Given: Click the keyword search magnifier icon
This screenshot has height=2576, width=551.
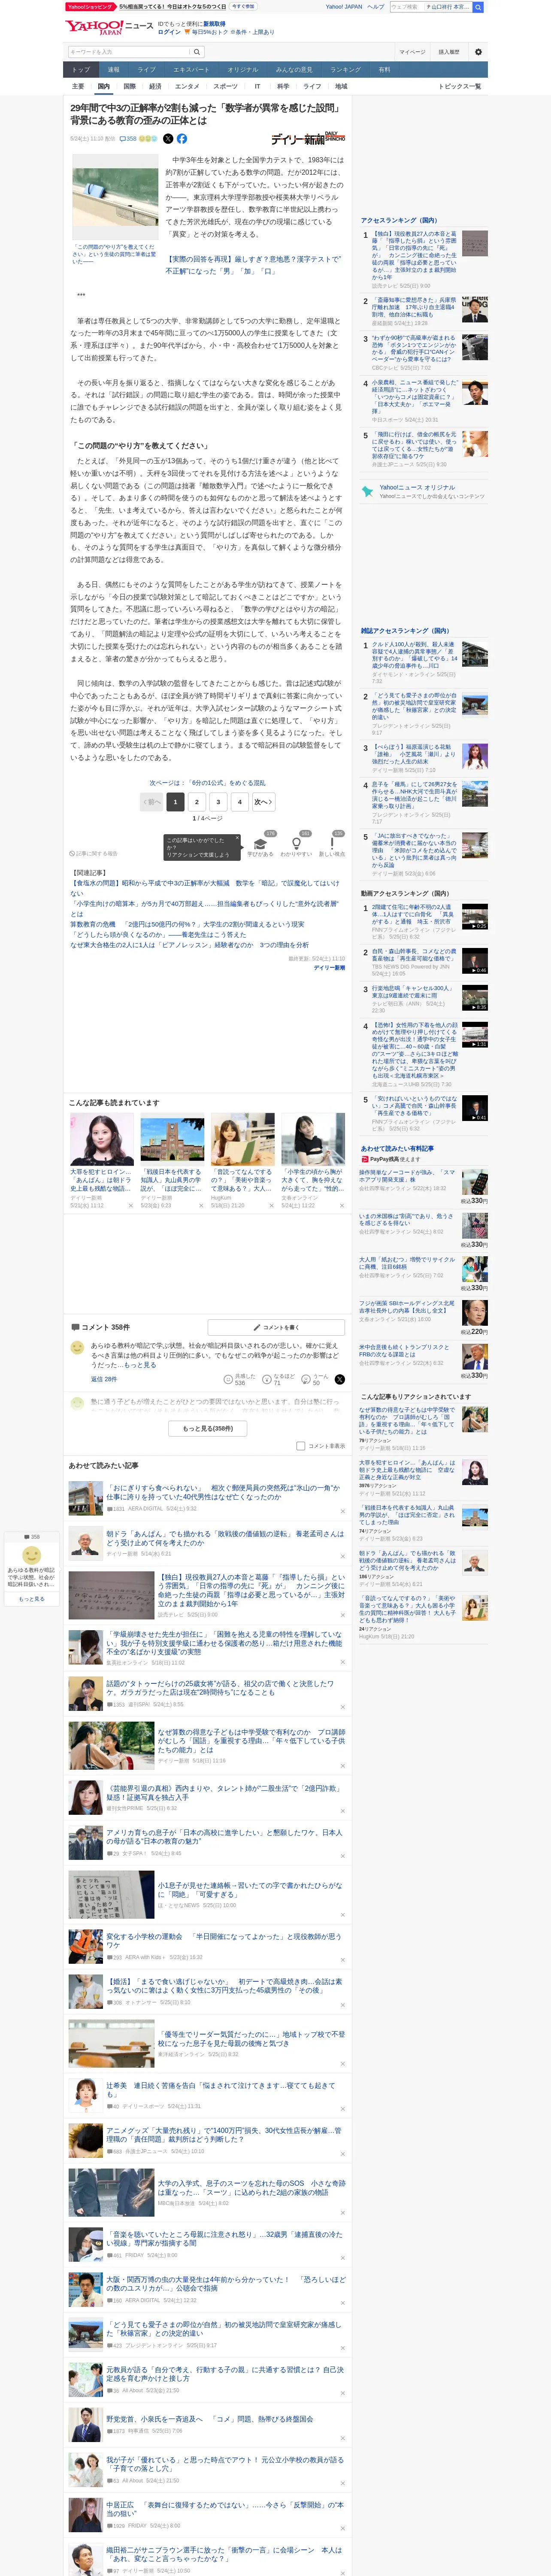Looking at the screenshot, I should [x=197, y=52].
